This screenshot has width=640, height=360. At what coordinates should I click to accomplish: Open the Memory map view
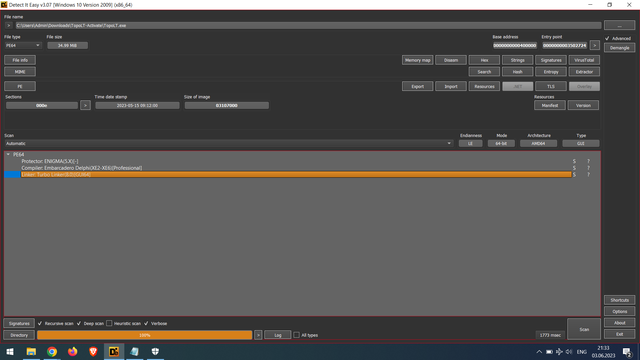[x=418, y=60]
